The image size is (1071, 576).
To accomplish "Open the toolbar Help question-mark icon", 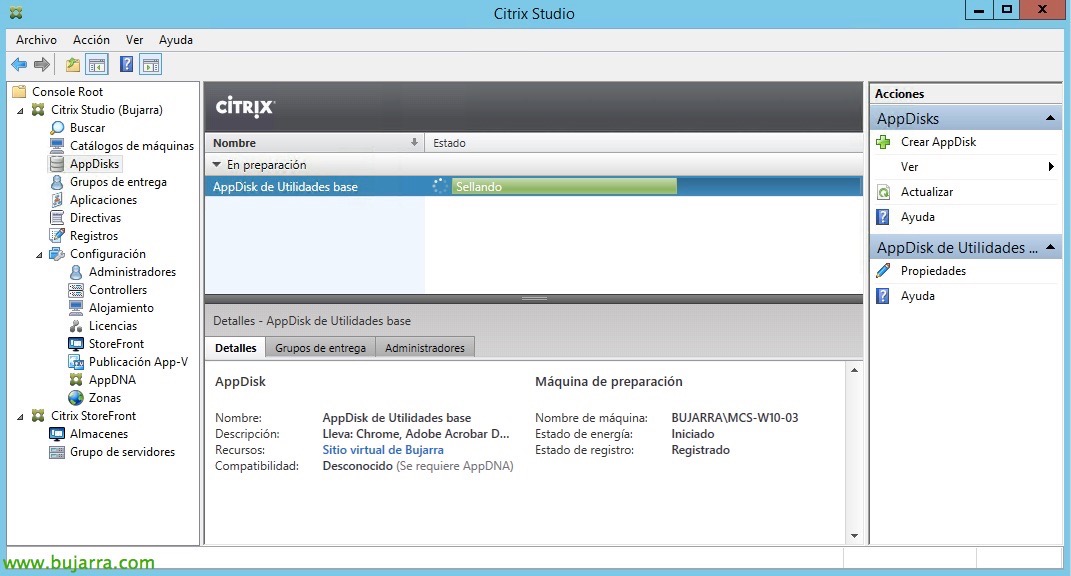I will [126, 65].
